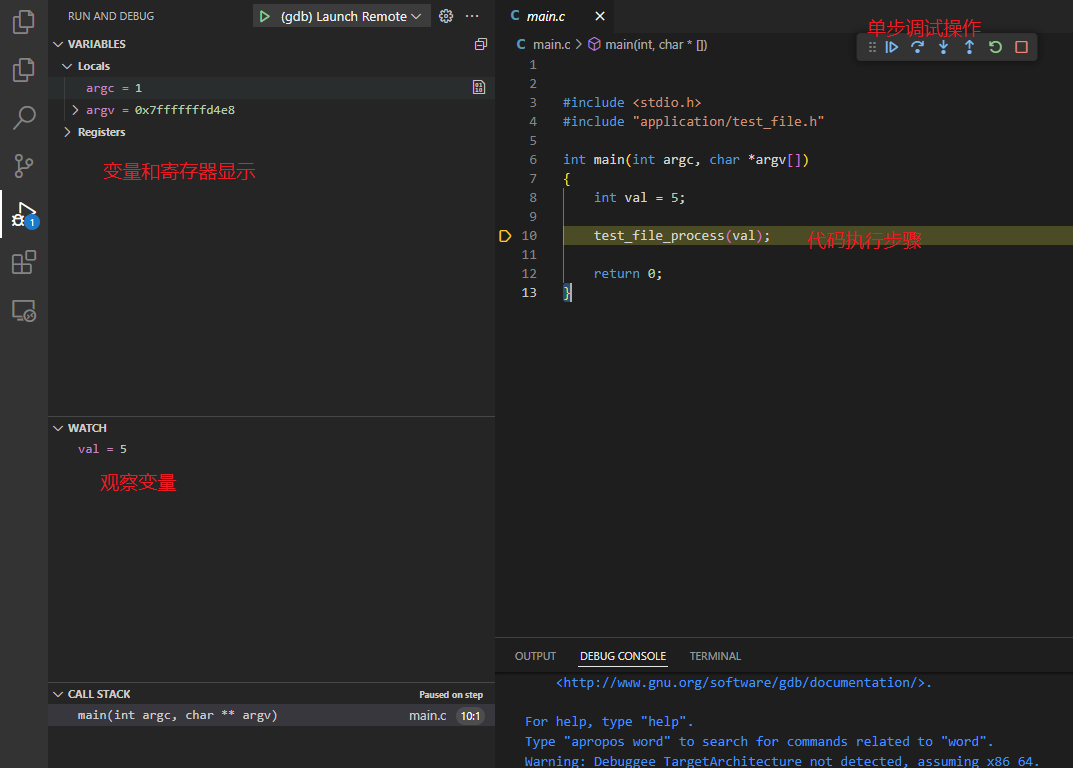Switch to the DEBUG CONSOLE tab

[623, 656]
